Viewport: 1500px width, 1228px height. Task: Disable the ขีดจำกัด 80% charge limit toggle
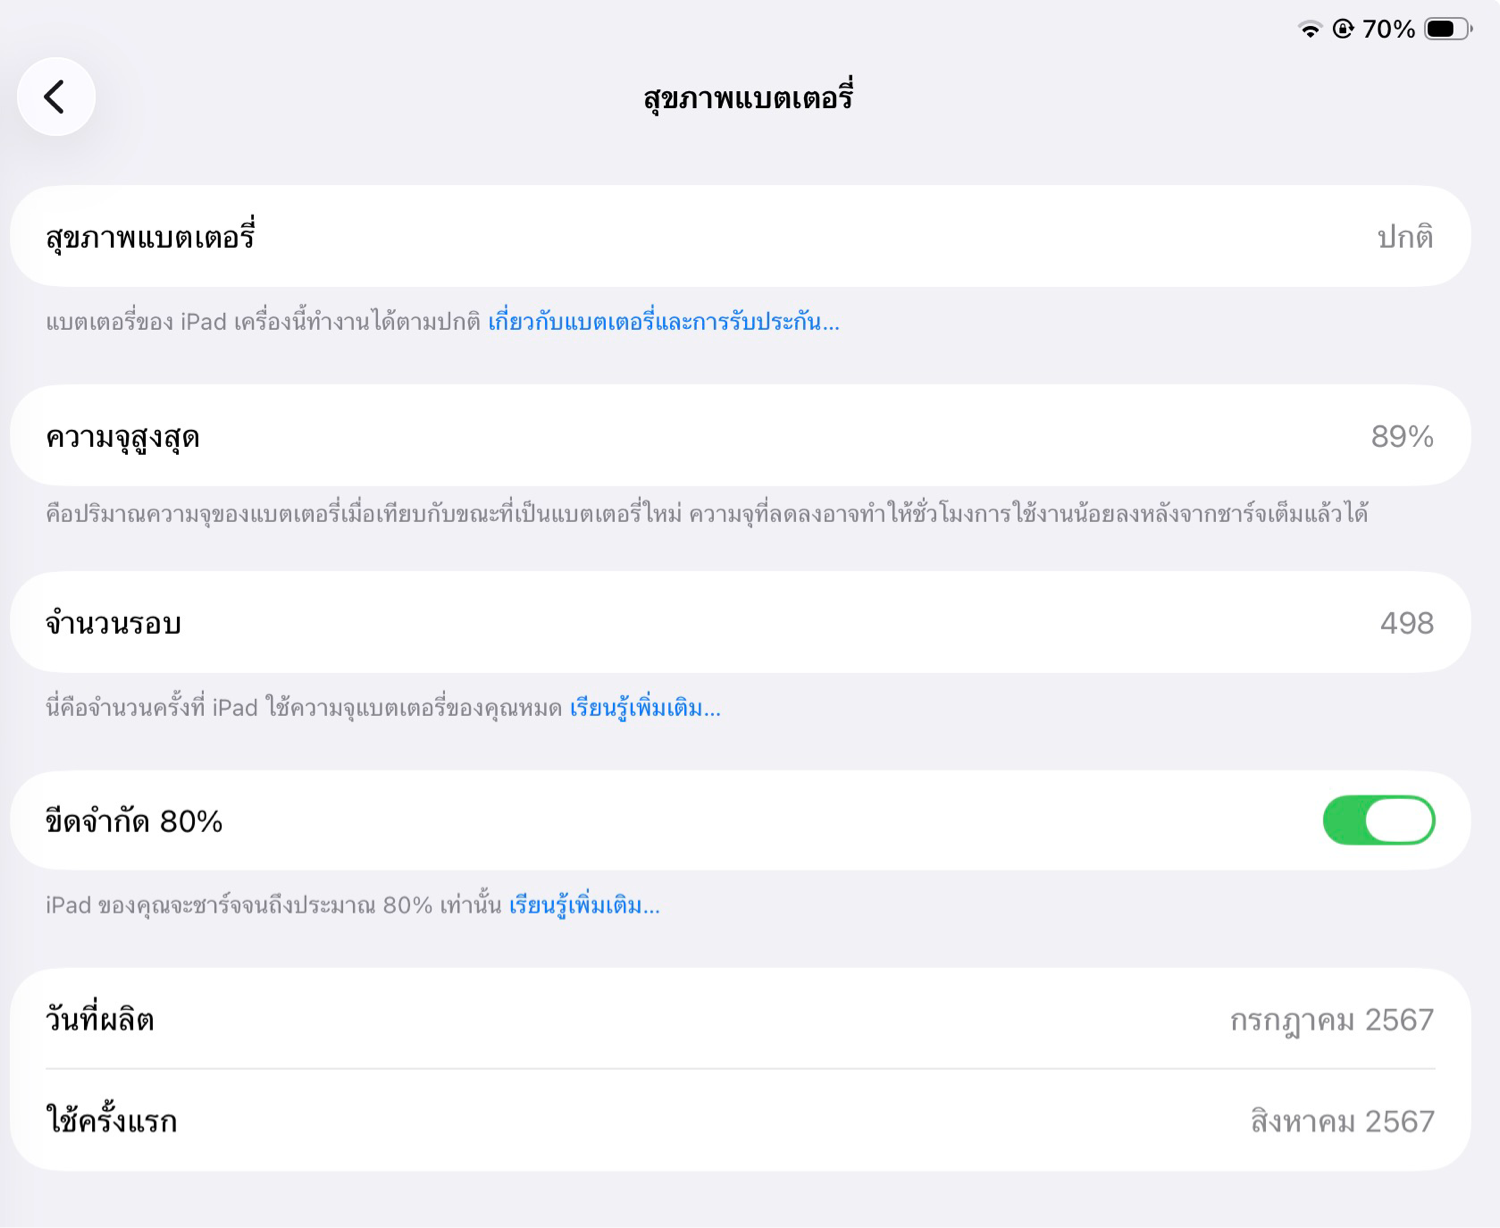coord(1378,820)
